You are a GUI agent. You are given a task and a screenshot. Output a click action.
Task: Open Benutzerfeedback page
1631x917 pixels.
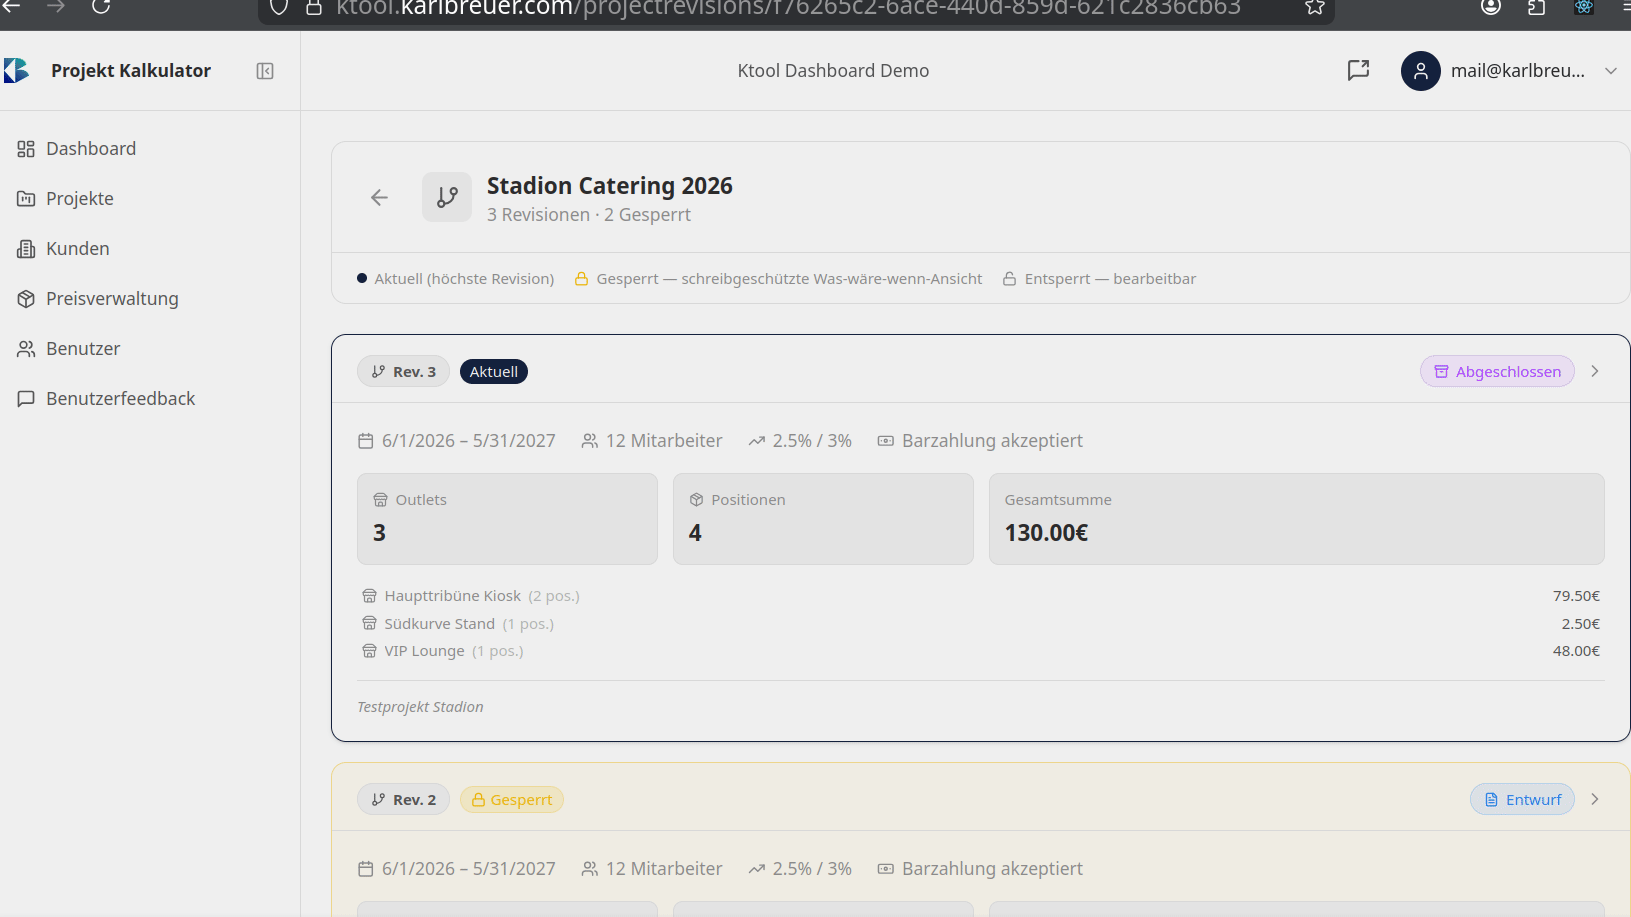pyautogui.click(x=120, y=399)
